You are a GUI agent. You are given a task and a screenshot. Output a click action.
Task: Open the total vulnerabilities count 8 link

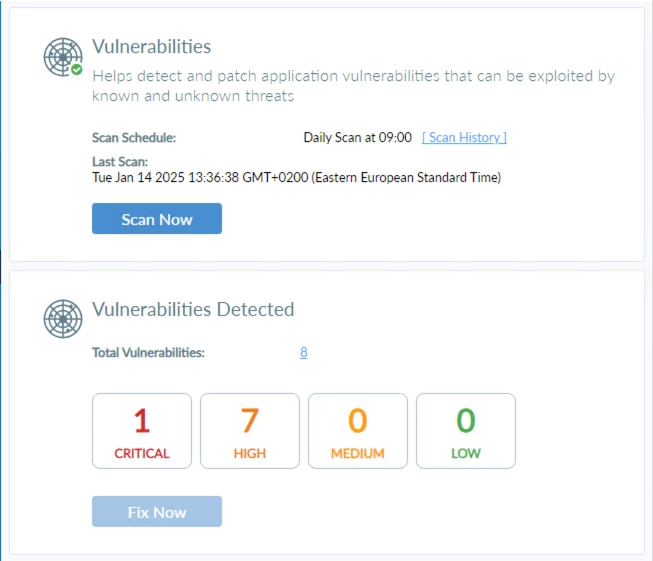[x=304, y=352]
